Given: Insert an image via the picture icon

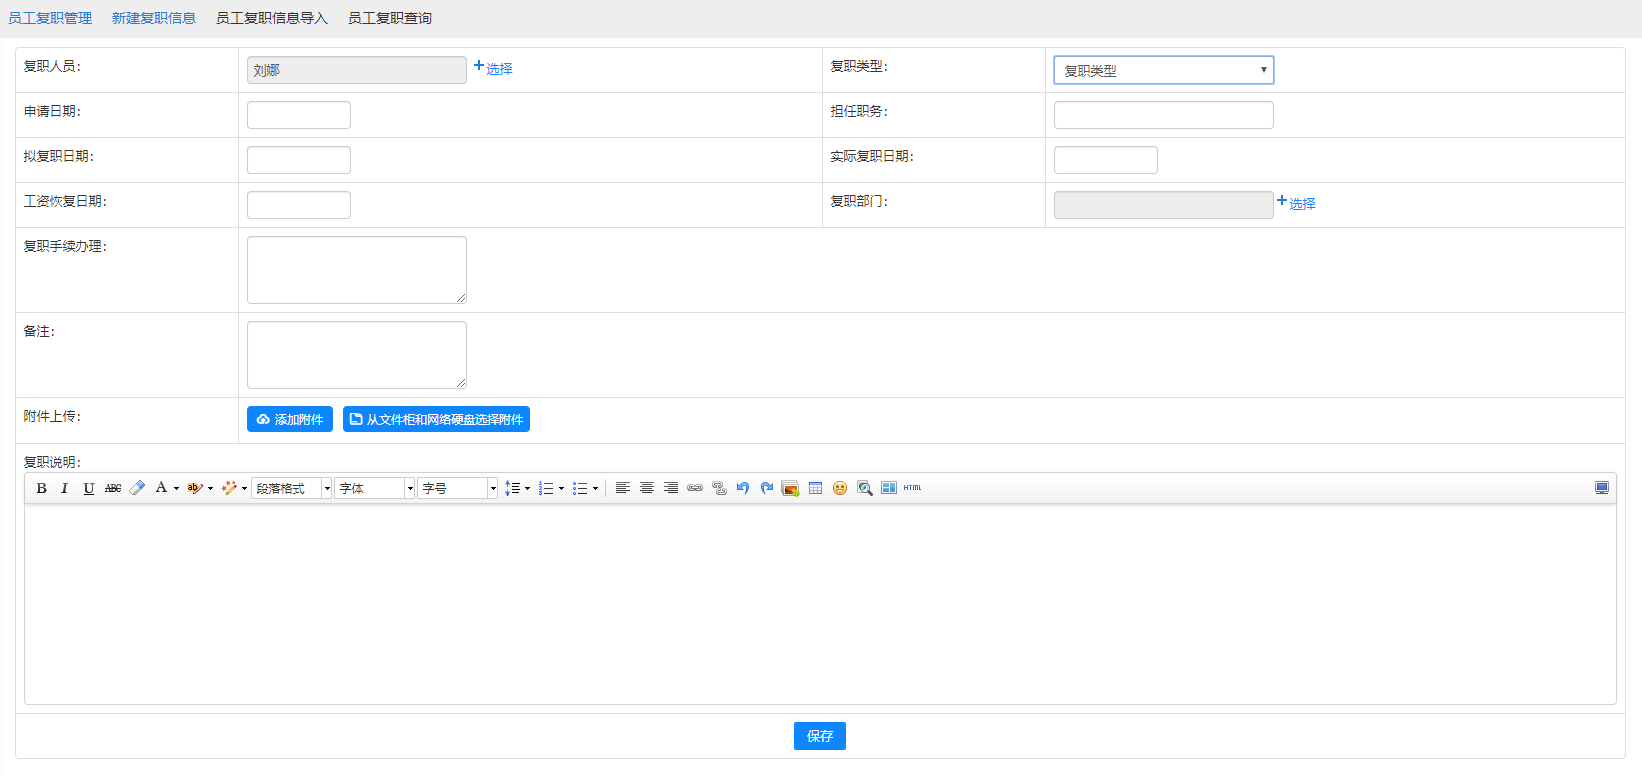Looking at the screenshot, I should click(790, 488).
